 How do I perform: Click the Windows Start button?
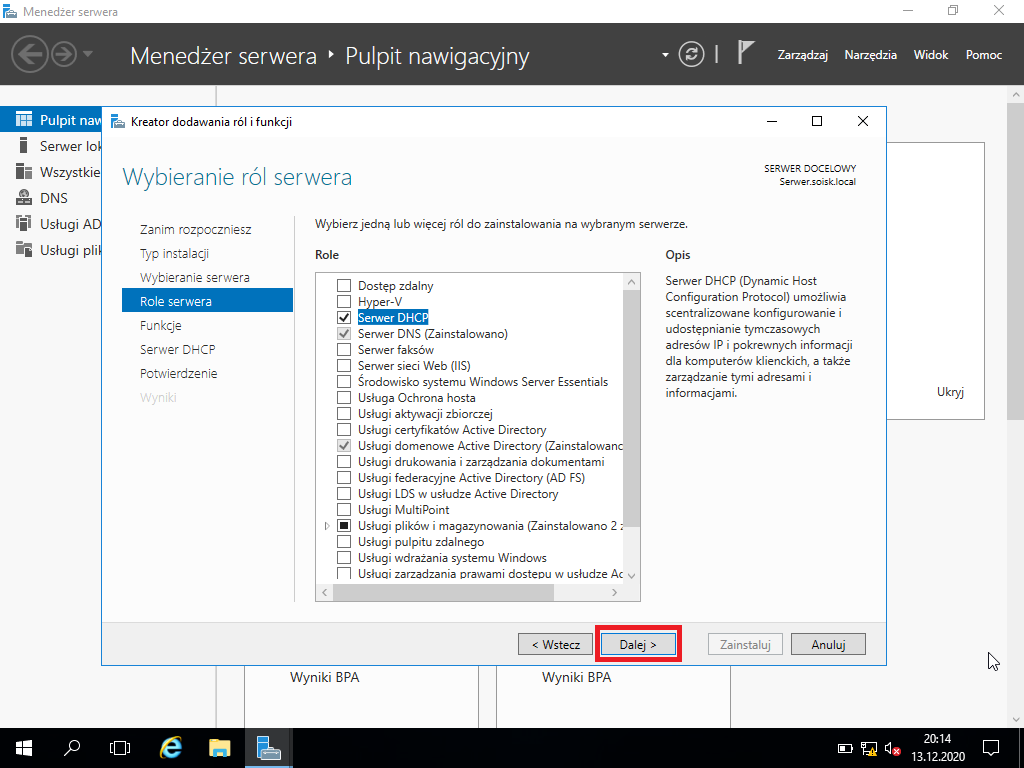(x=24, y=748)
